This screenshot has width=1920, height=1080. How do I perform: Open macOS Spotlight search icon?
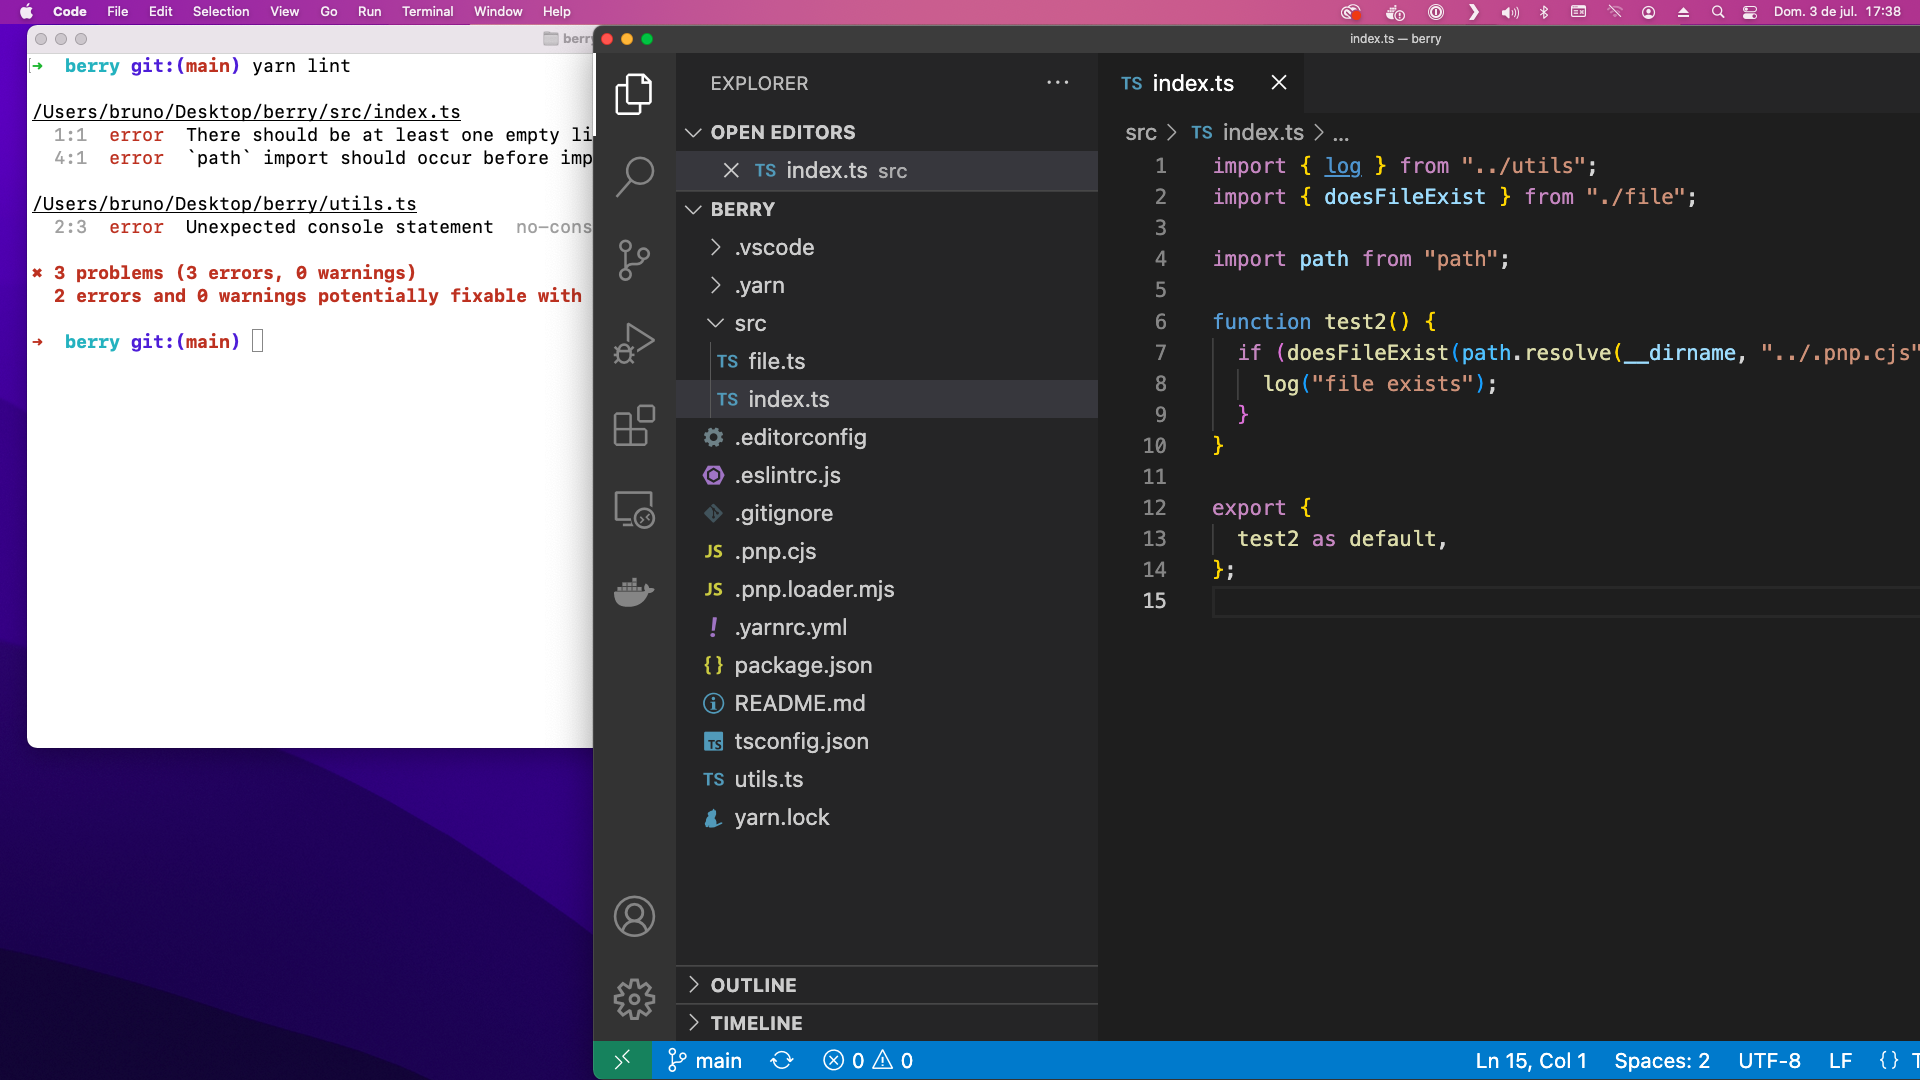(x=1717, y=12)
